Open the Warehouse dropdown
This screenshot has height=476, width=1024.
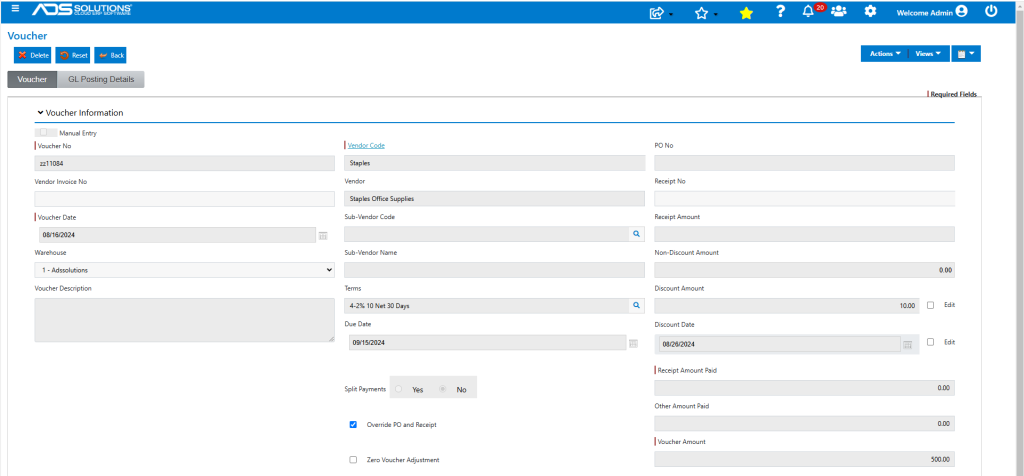click(184, 270)
